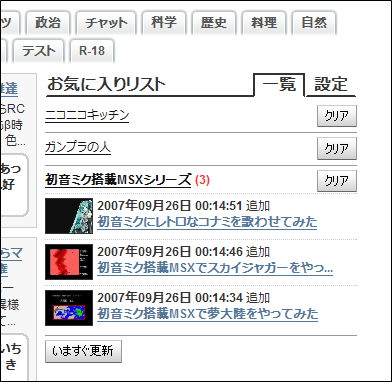Click the 2007年09月26日 00:14:34 追加 timestamp

coord(183,298)
